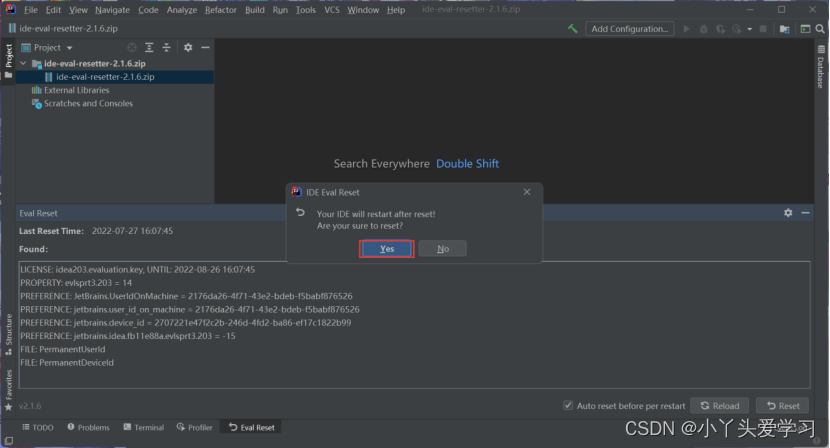Toggle Auto reset before per restart checkbox

568,406
